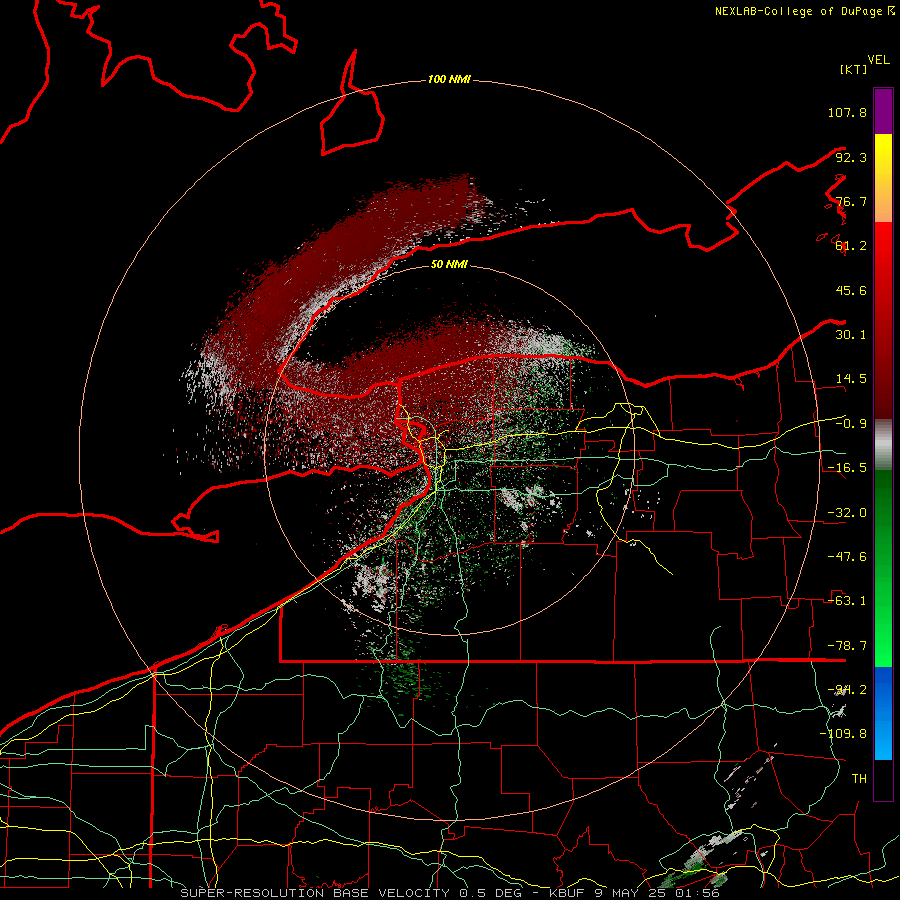Click the -47.6 scale value
Screen dimensions: 900x900
point(847,557)
